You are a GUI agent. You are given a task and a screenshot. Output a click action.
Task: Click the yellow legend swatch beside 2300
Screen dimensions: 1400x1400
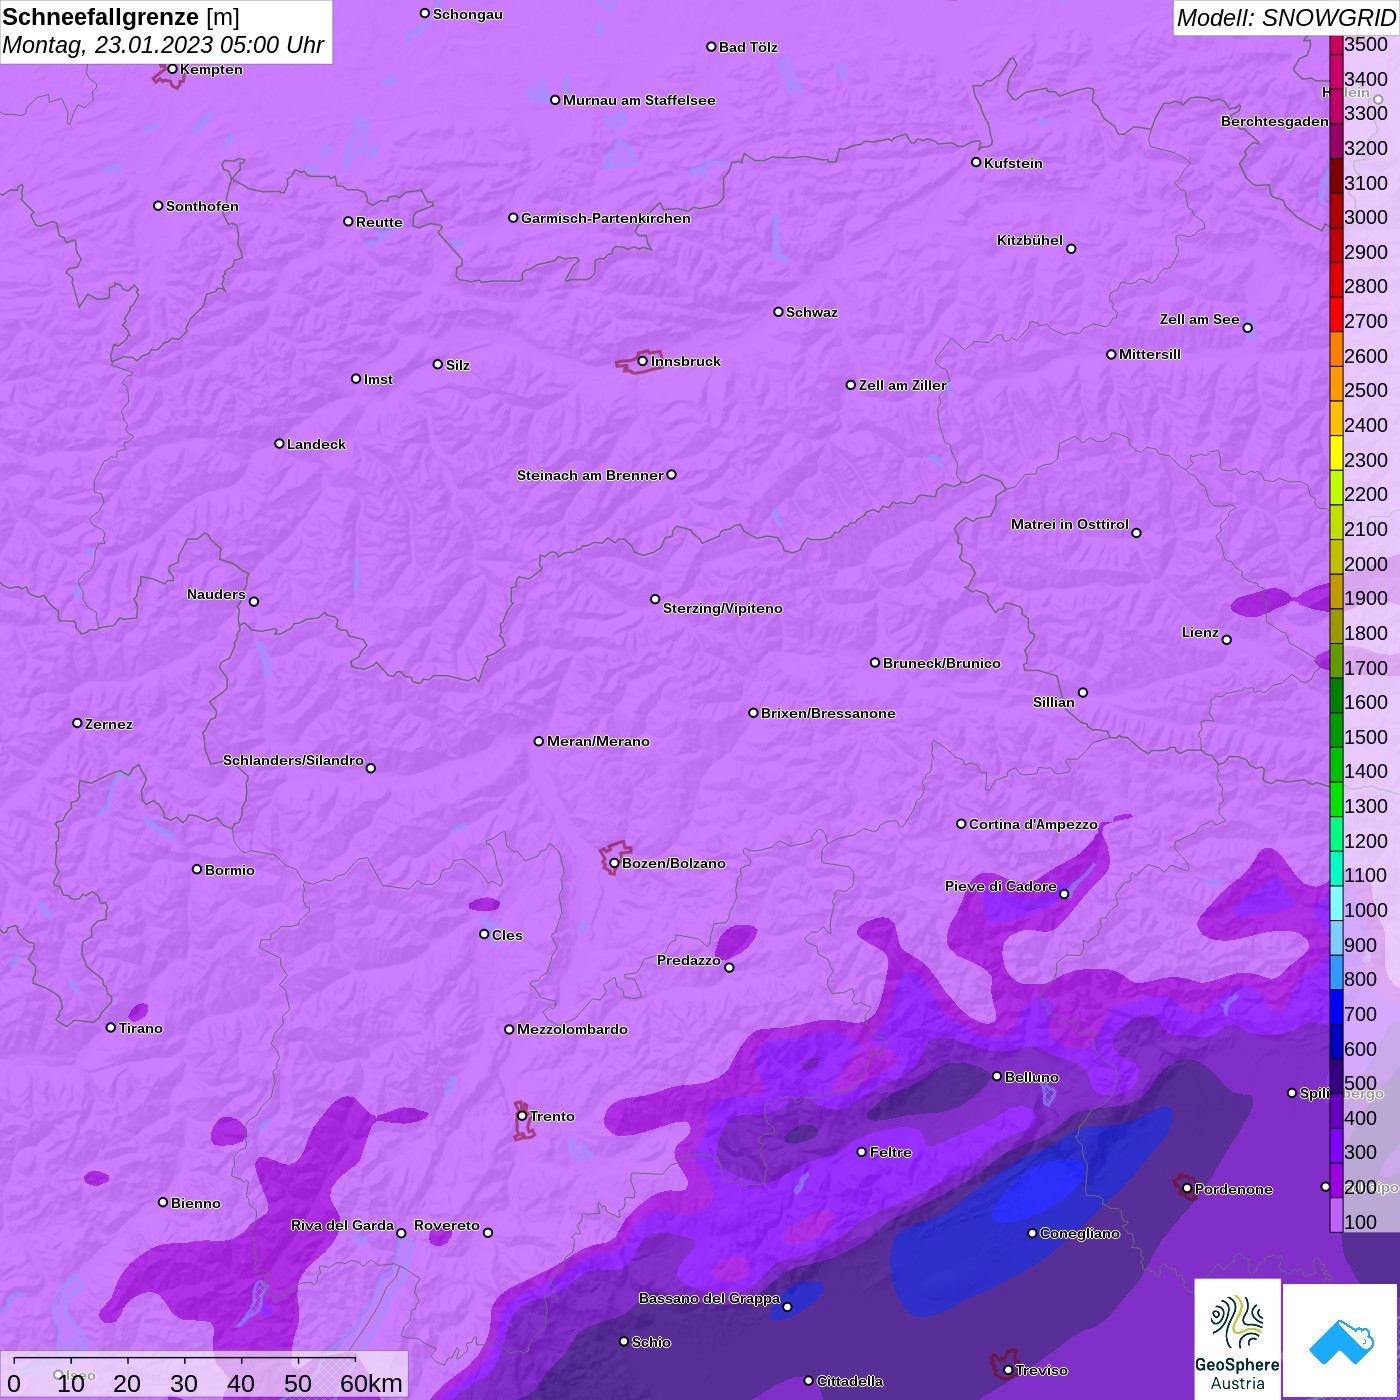tap(1336, 452)
